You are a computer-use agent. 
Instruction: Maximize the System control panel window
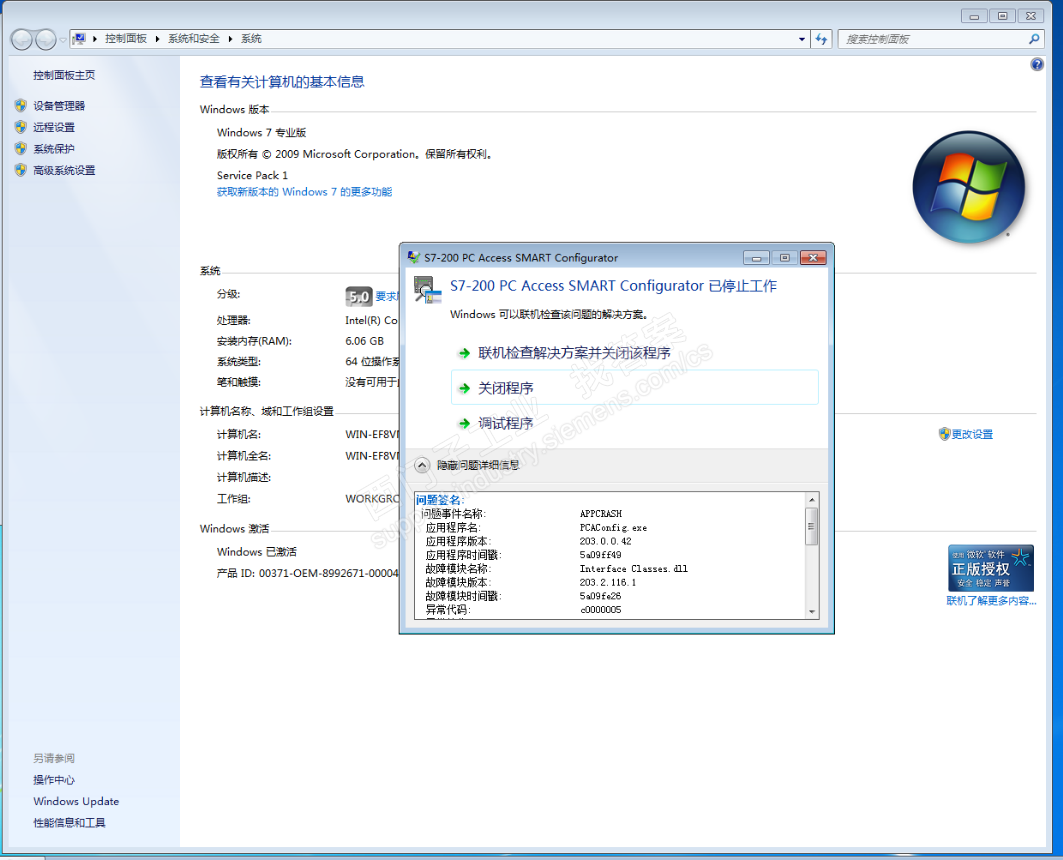click(1003, 16)
